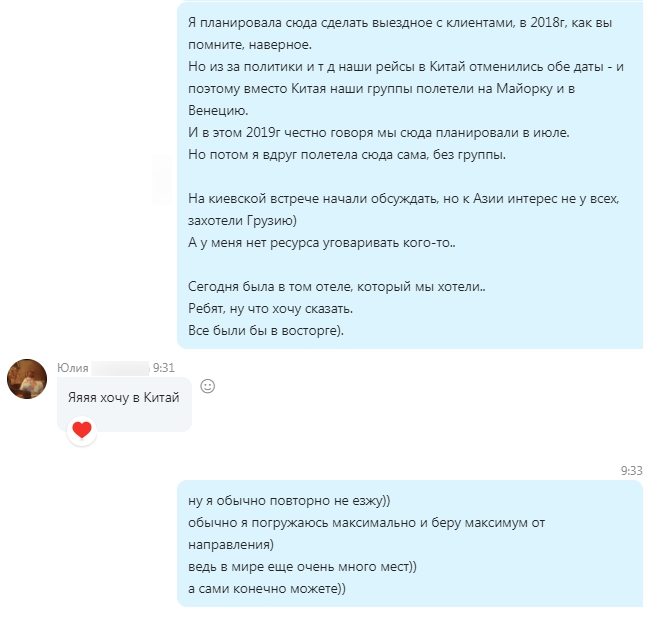Click the line 'Ребят, ну что хочу сказать.'

point(270,308)
